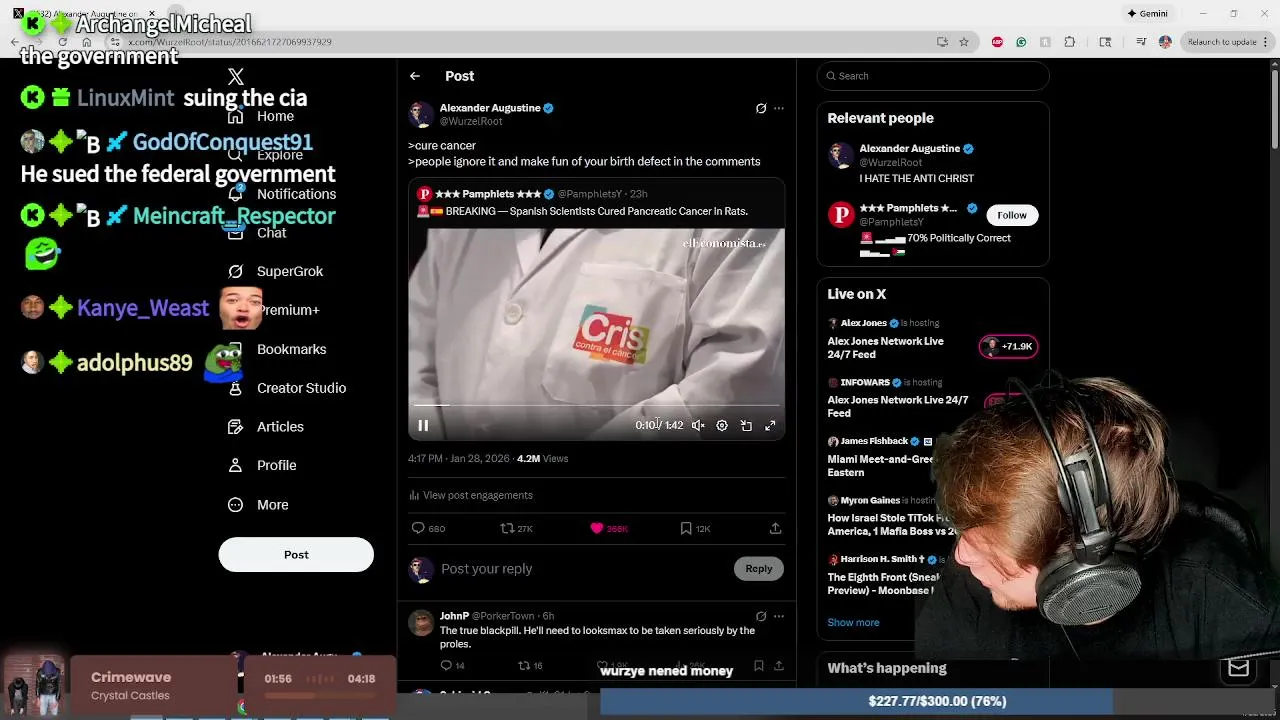Image resolution: width=1280 pixels, height=720 pixels.
Task: Click the AdBlock Plus extension icon
Action: tap(997, 42)
